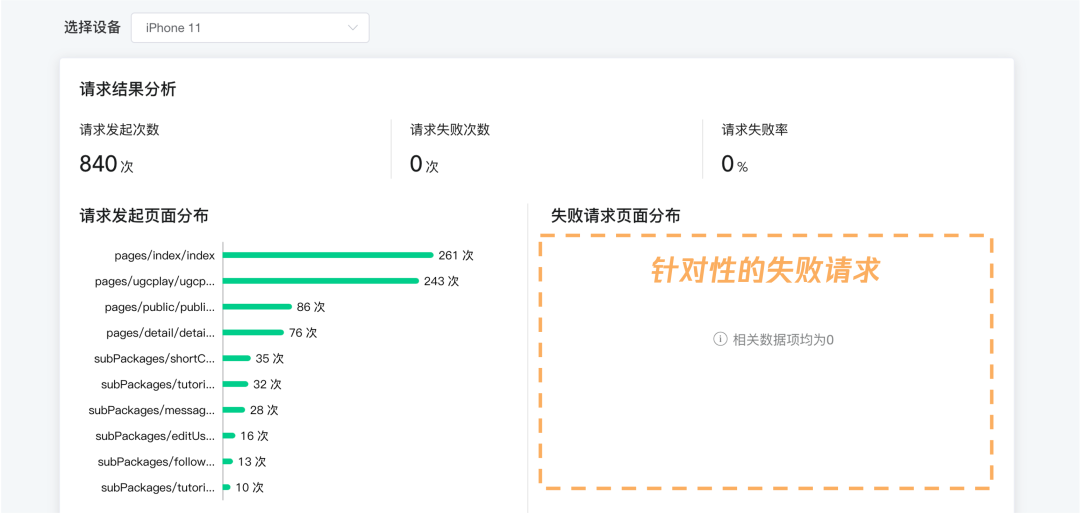This screenshot has width=1080, height=514.
Task: Click the dropdown chevron arrow icon
Action: (353, 28)
